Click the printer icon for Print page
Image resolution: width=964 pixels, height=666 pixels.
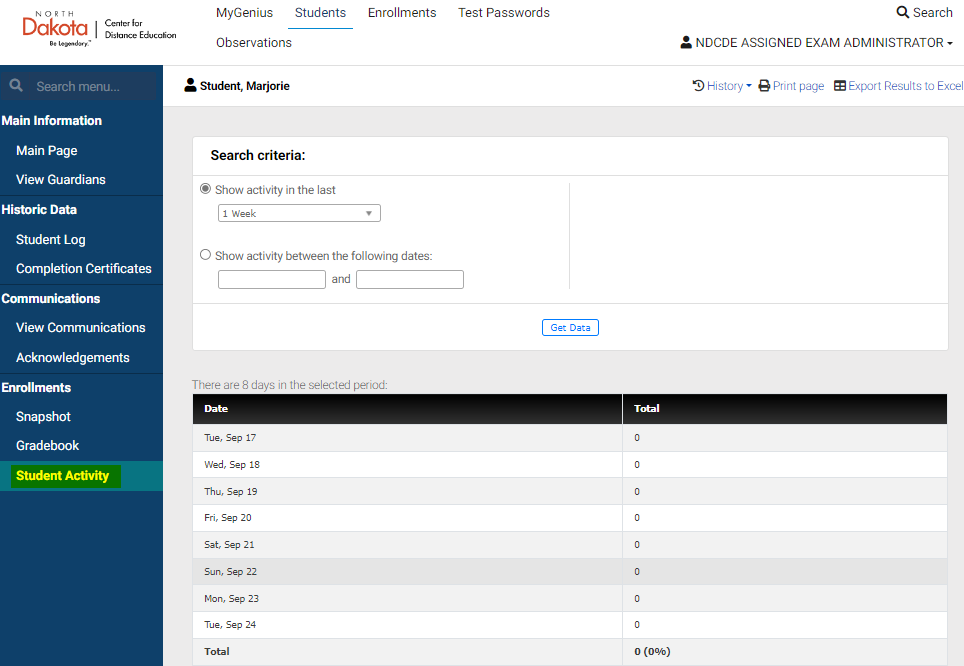tap(764, 85)
